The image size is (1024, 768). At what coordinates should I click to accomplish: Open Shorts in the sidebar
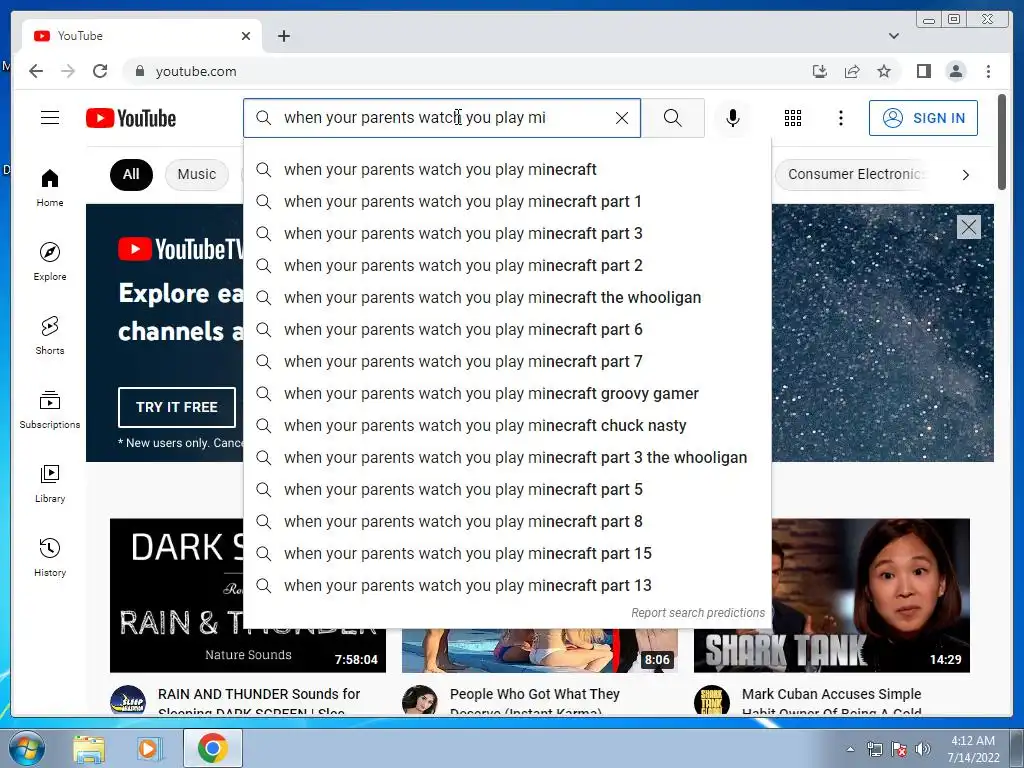(x=50, y=336)
